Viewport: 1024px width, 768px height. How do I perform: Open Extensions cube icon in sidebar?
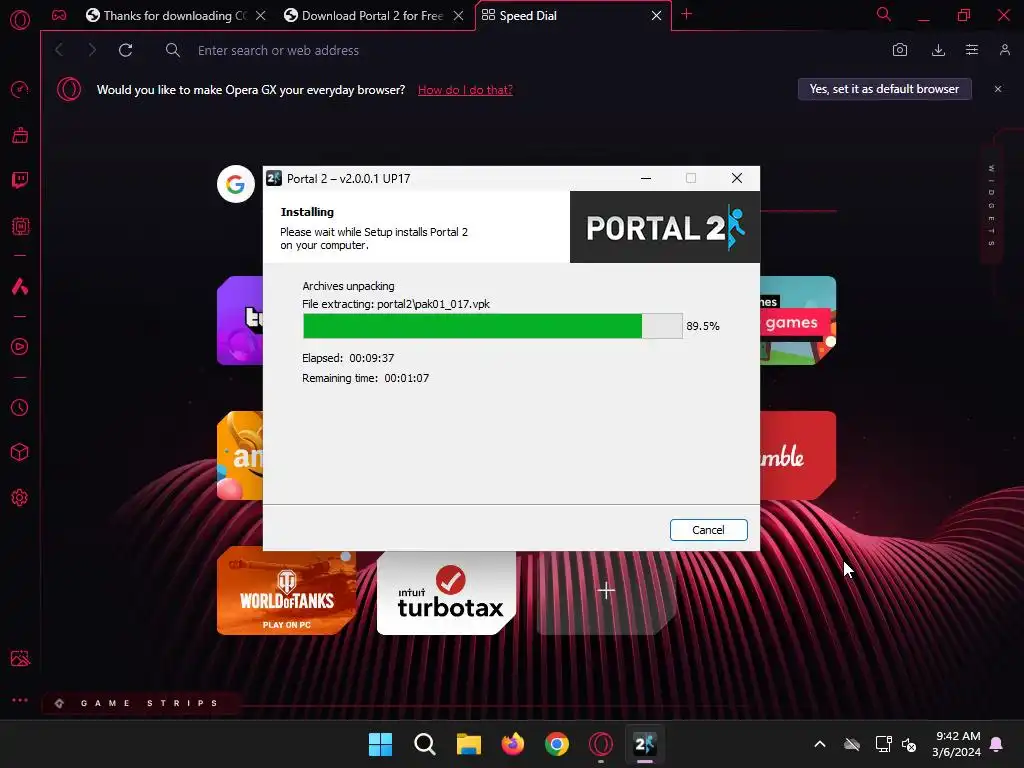click(20, 453)
